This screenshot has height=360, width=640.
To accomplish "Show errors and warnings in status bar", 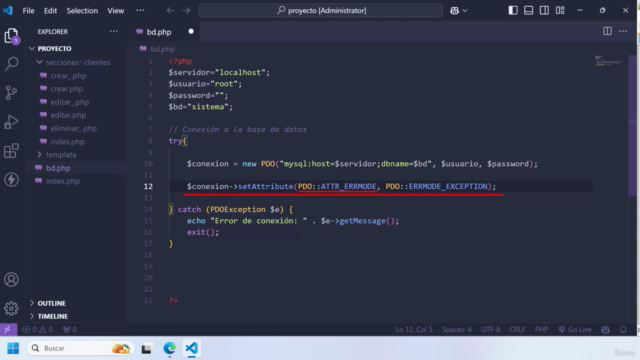I will [x=38, y=329].
